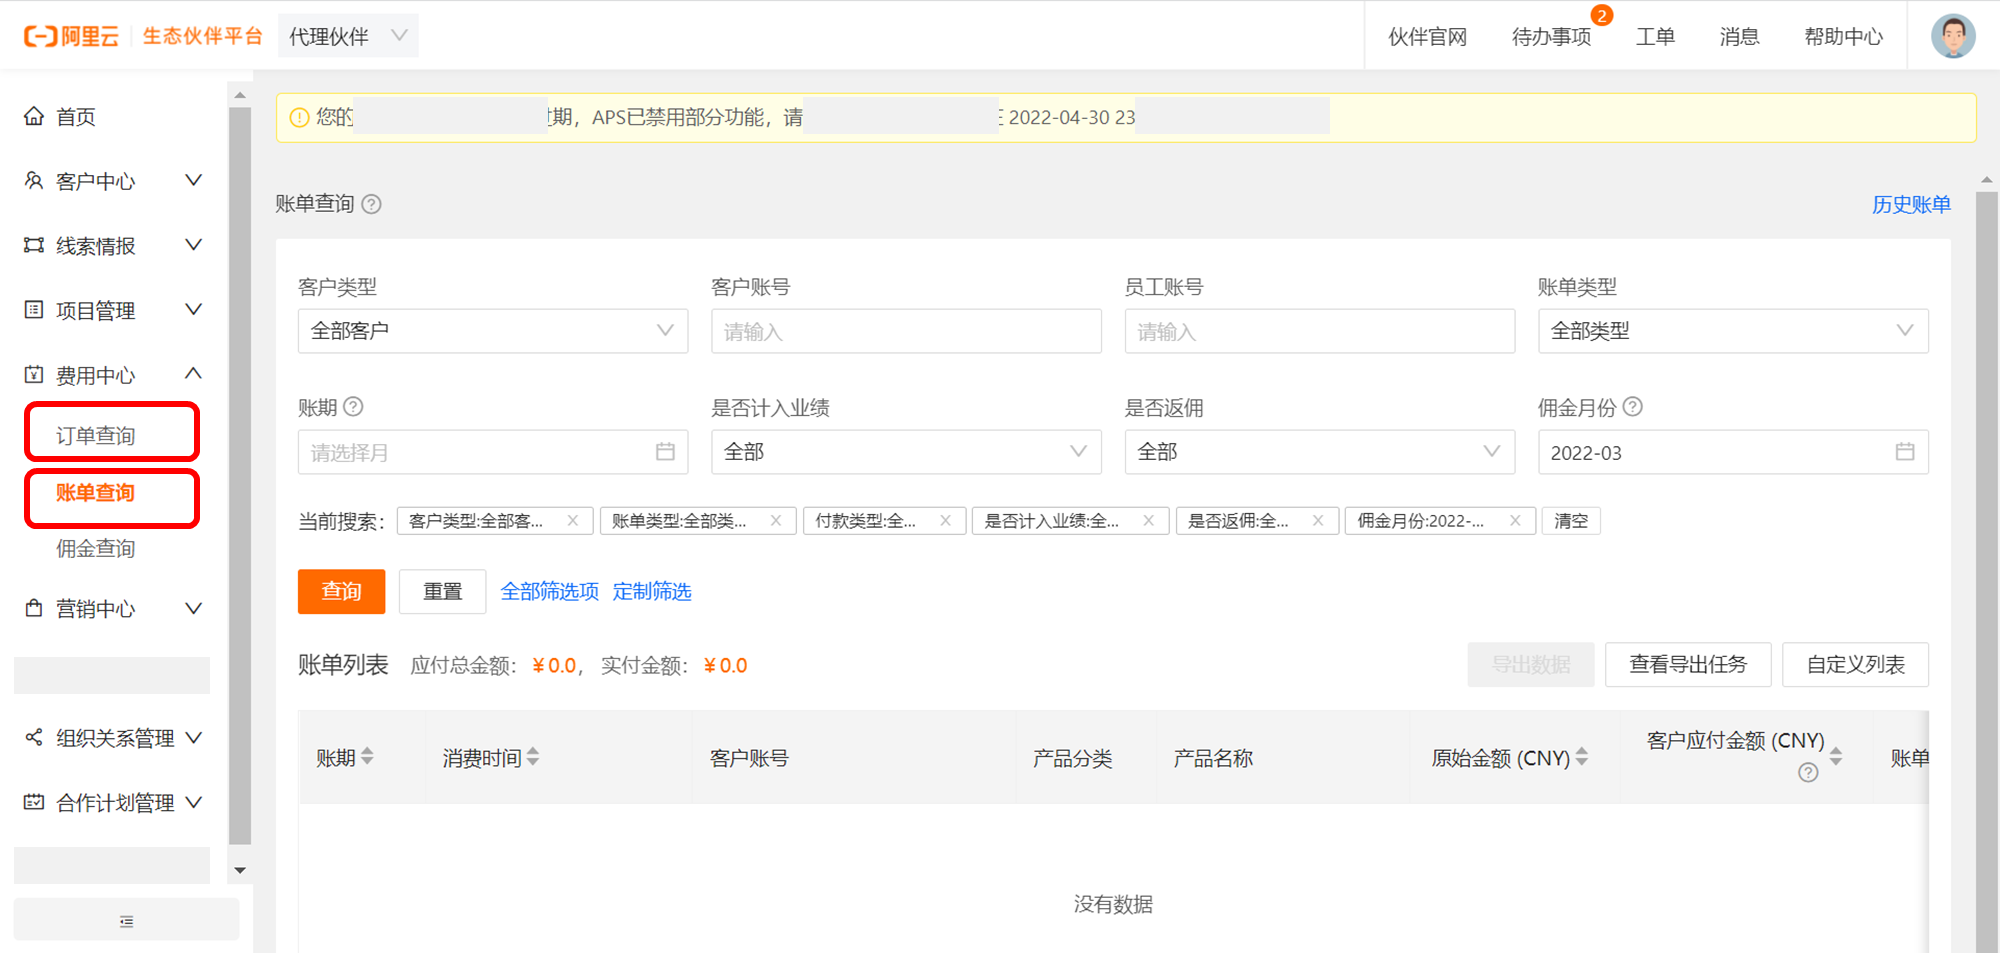2000x953 pixels.
Task: Click the home icon beside 首页
Action: pos(34,116)
